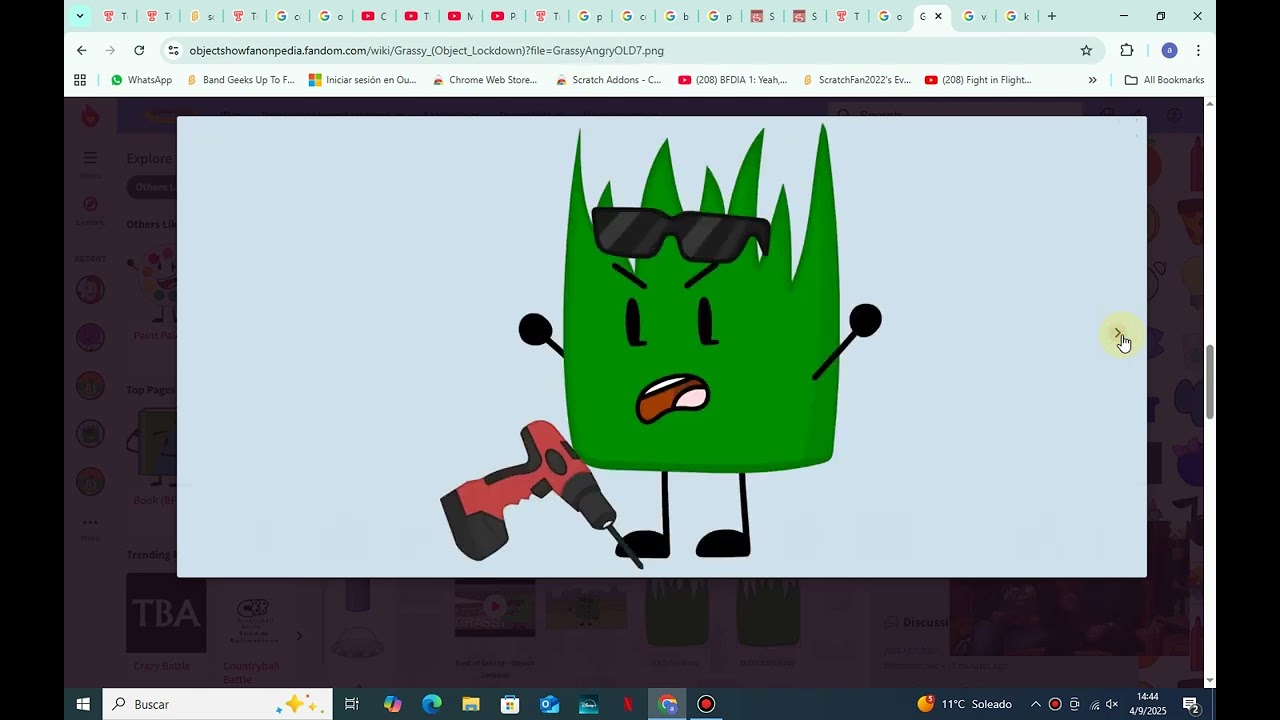Open the All Bookmarks folder
Screen dimensions: 1280x720
[1164, 80]
